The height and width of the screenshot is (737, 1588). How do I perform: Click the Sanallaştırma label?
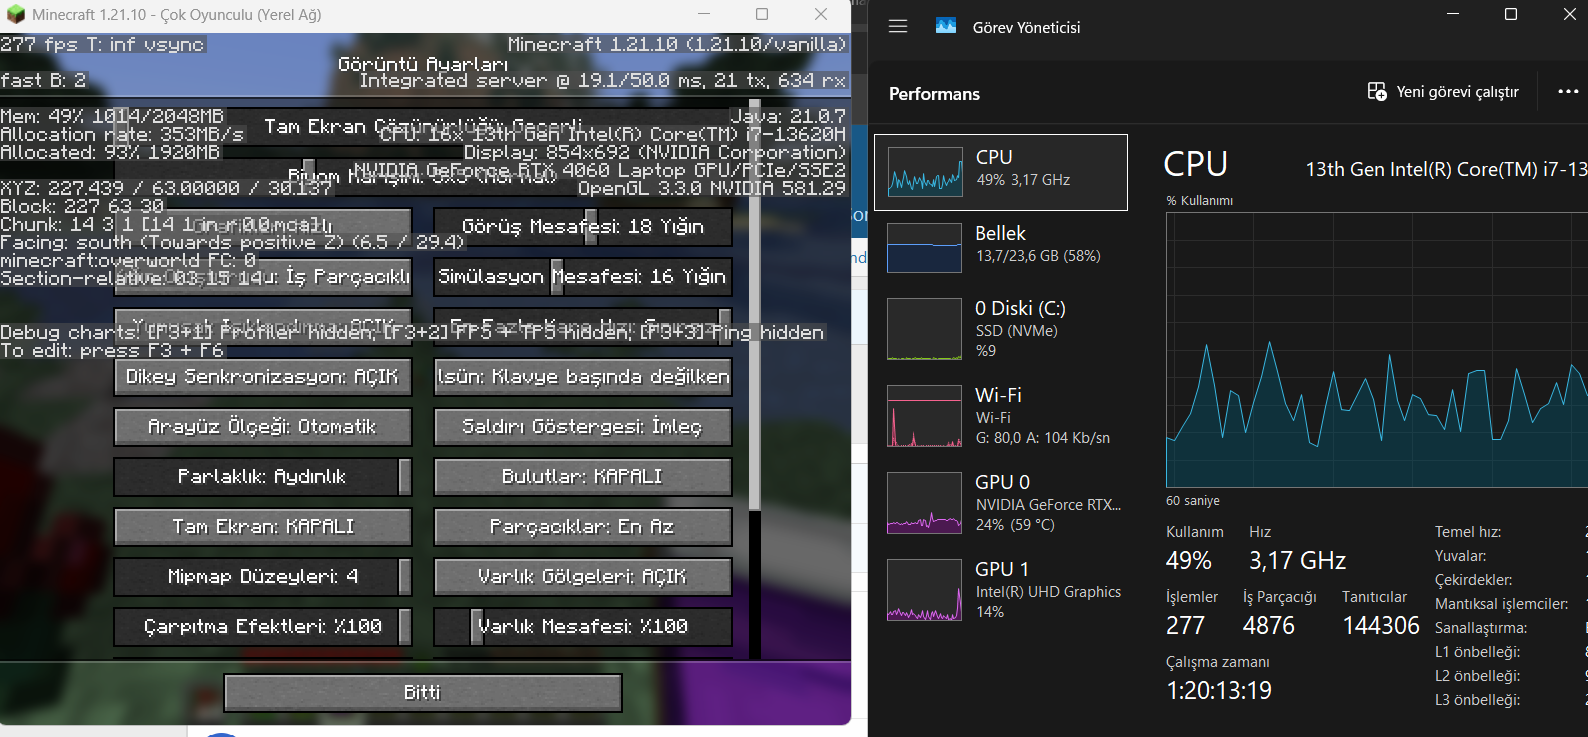pos(1481,628)
